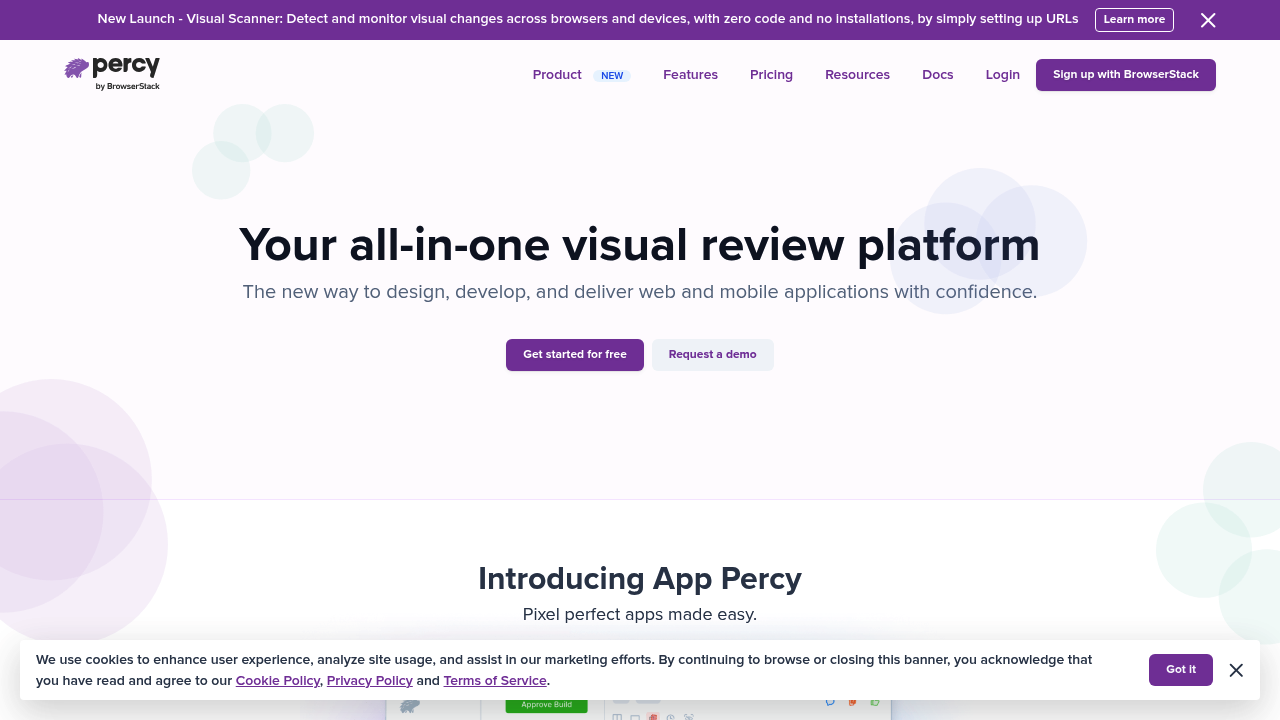Image resolution: width=1280 pixels, height=720 pixels.
Task: Click the green thumbs-up icon in preview
Action: pyautogui.click(x=875, y=703)
